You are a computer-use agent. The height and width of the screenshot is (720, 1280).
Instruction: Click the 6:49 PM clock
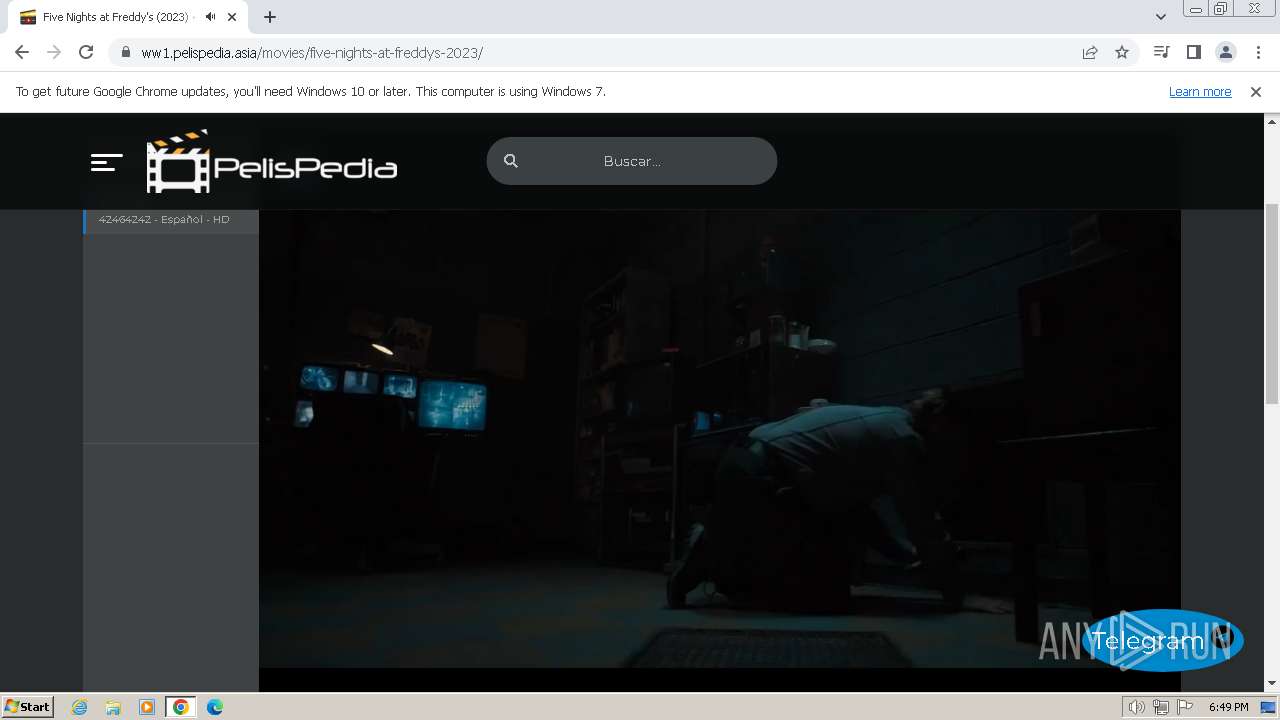click(1228, 707)
